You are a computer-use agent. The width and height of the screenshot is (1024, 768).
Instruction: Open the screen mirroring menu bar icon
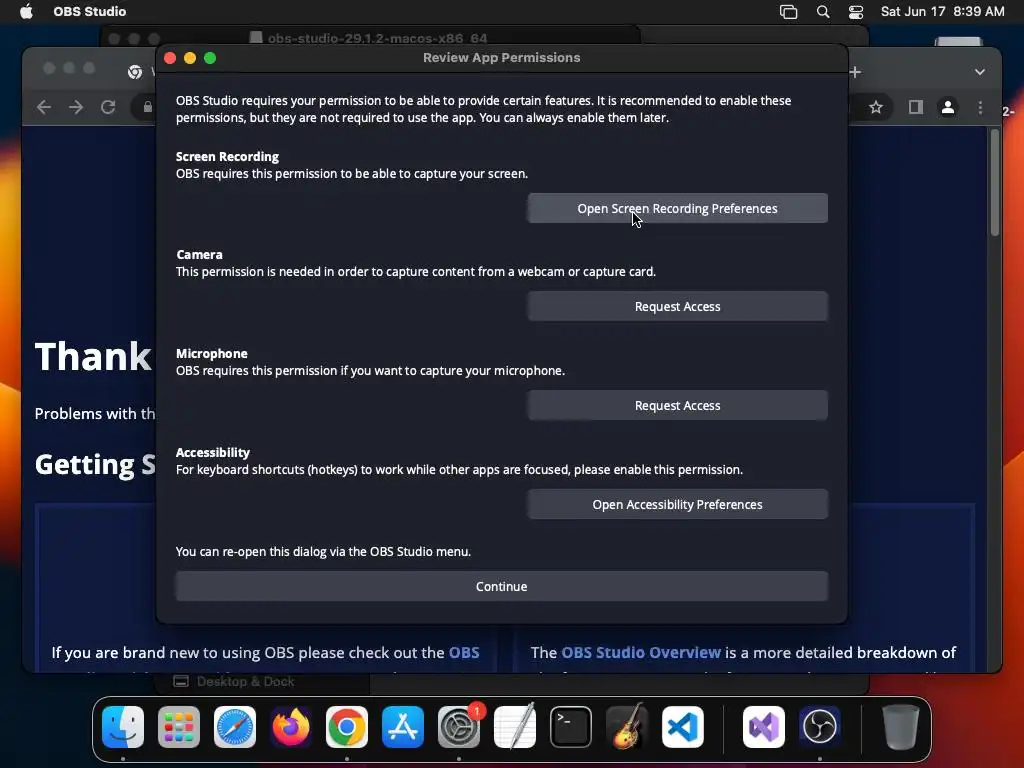tap(788, 12)
